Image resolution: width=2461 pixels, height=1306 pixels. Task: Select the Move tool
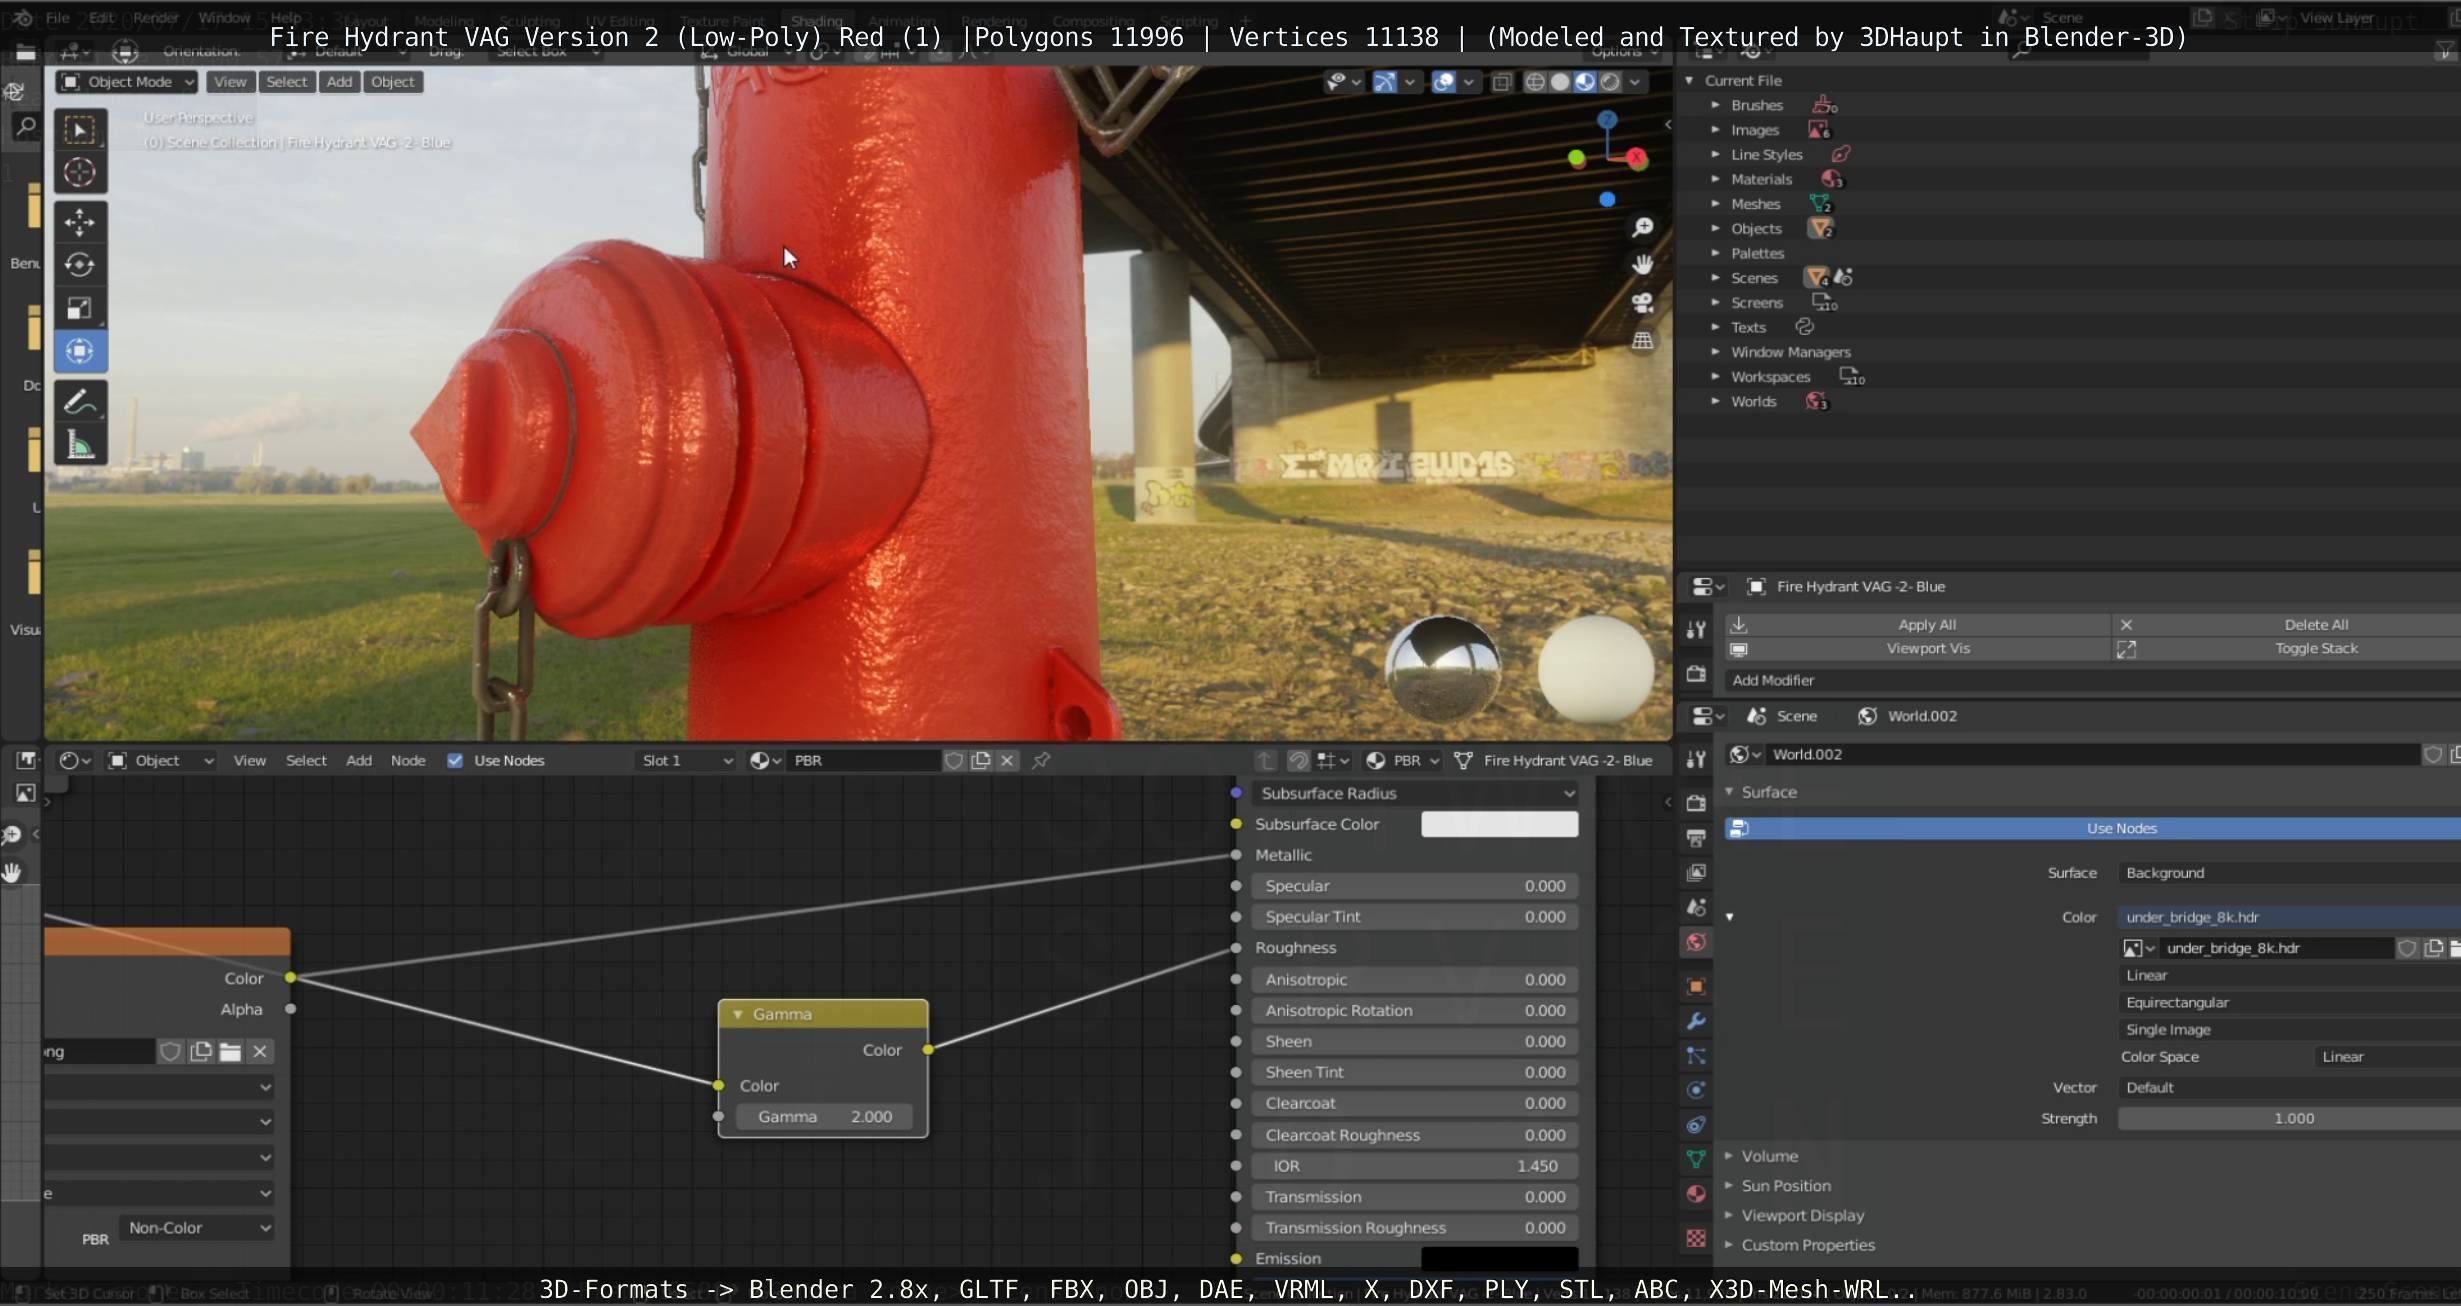tap(80, 221)
